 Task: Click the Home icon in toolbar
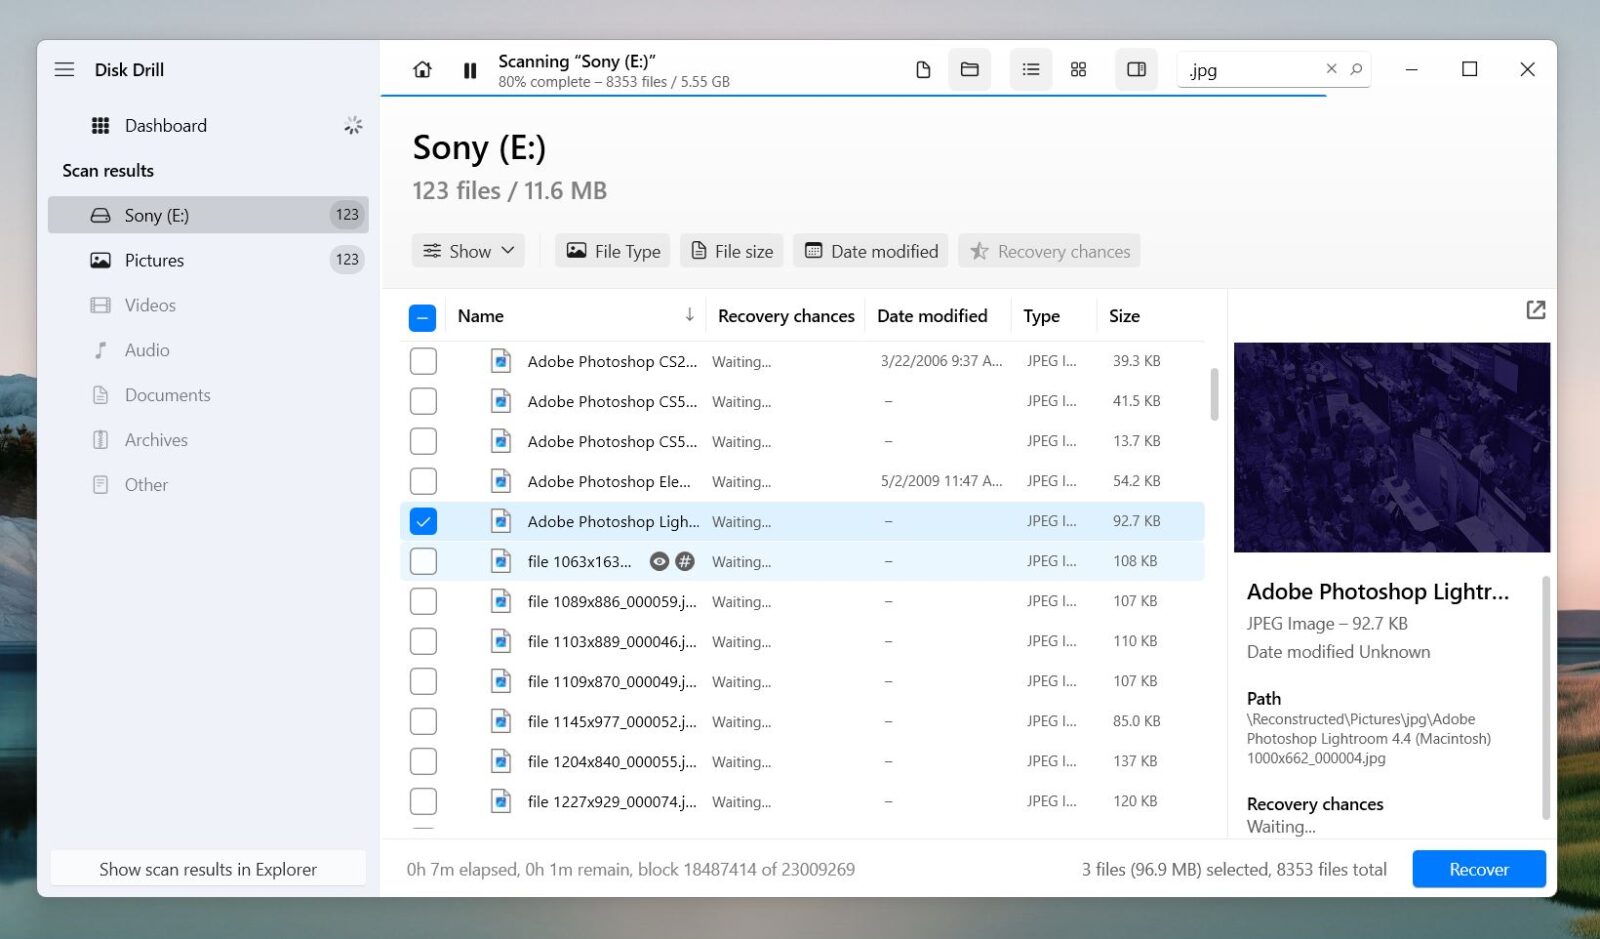click(422, 70)
